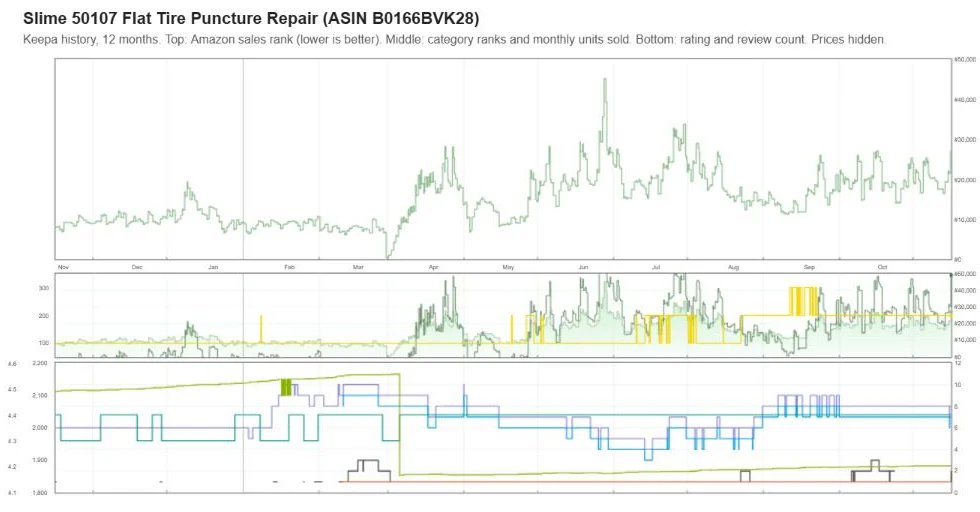The width and height of the screenshot is (980, 512).
Task: Select the Feb label on the time axis
Action: pos(289,267)
